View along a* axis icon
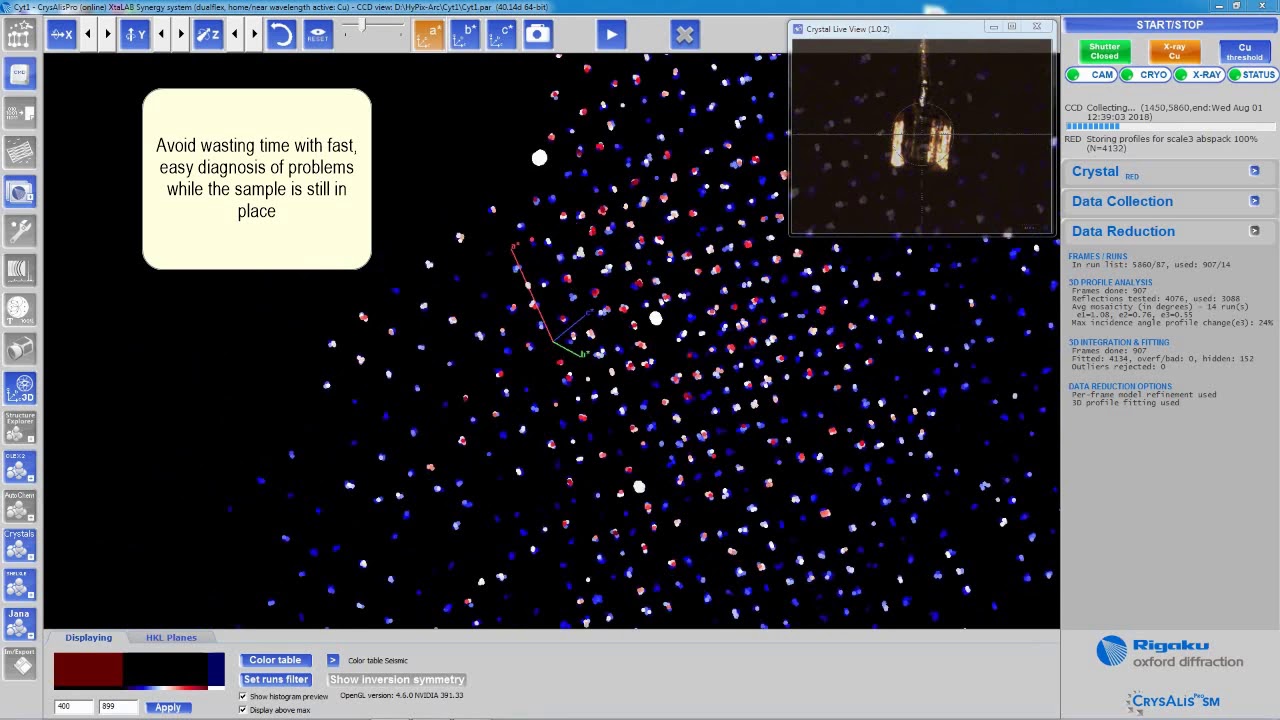The image size is (1280, 720). pos(429,35)
